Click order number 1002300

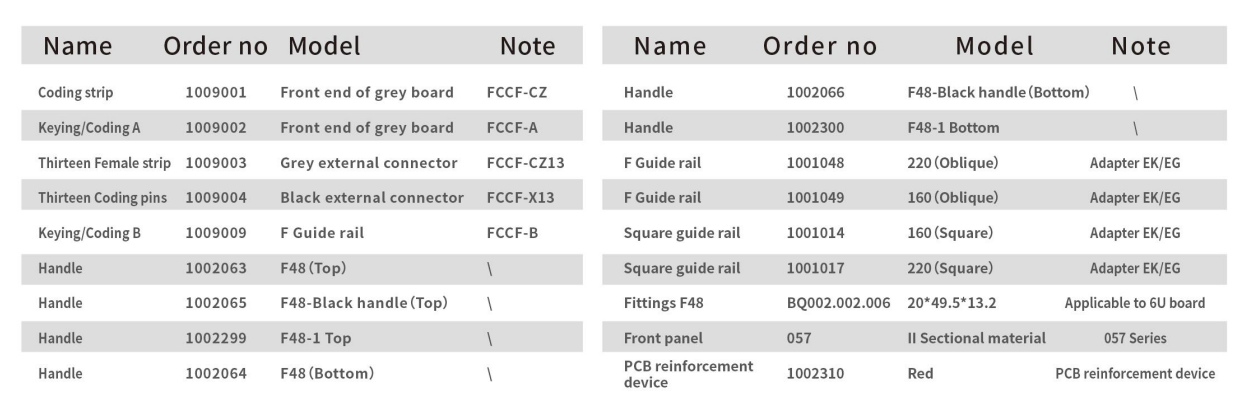(x=817, y=128)
